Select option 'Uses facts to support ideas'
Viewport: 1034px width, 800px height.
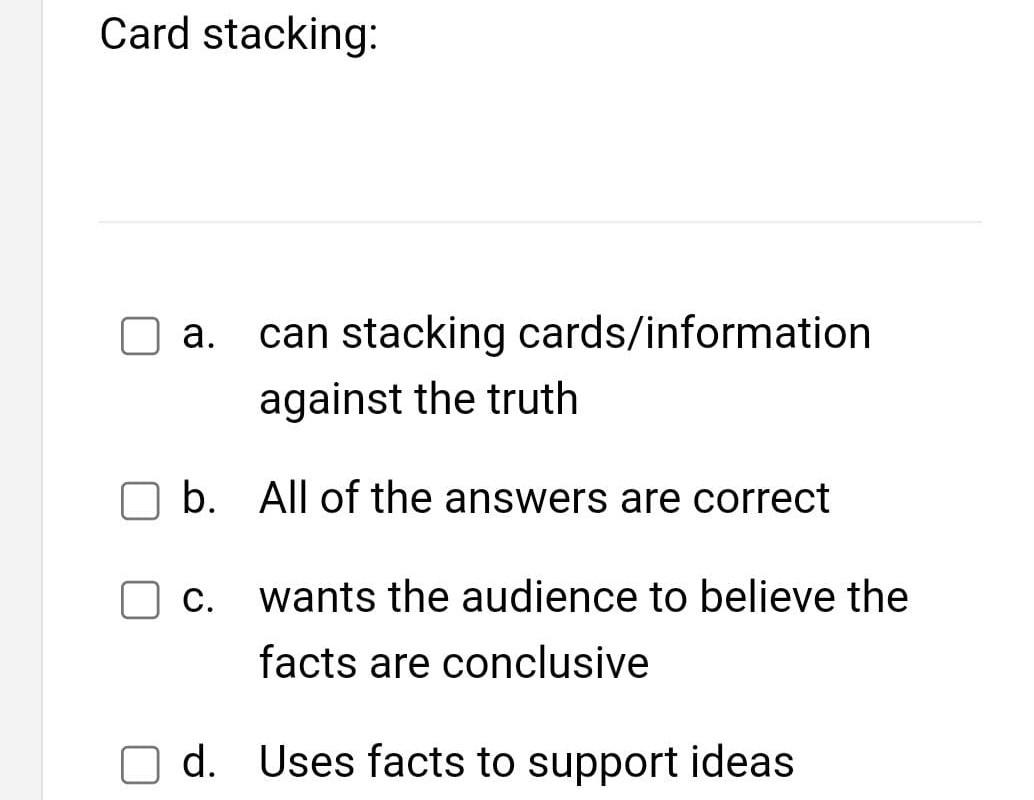tap(525, 762)
